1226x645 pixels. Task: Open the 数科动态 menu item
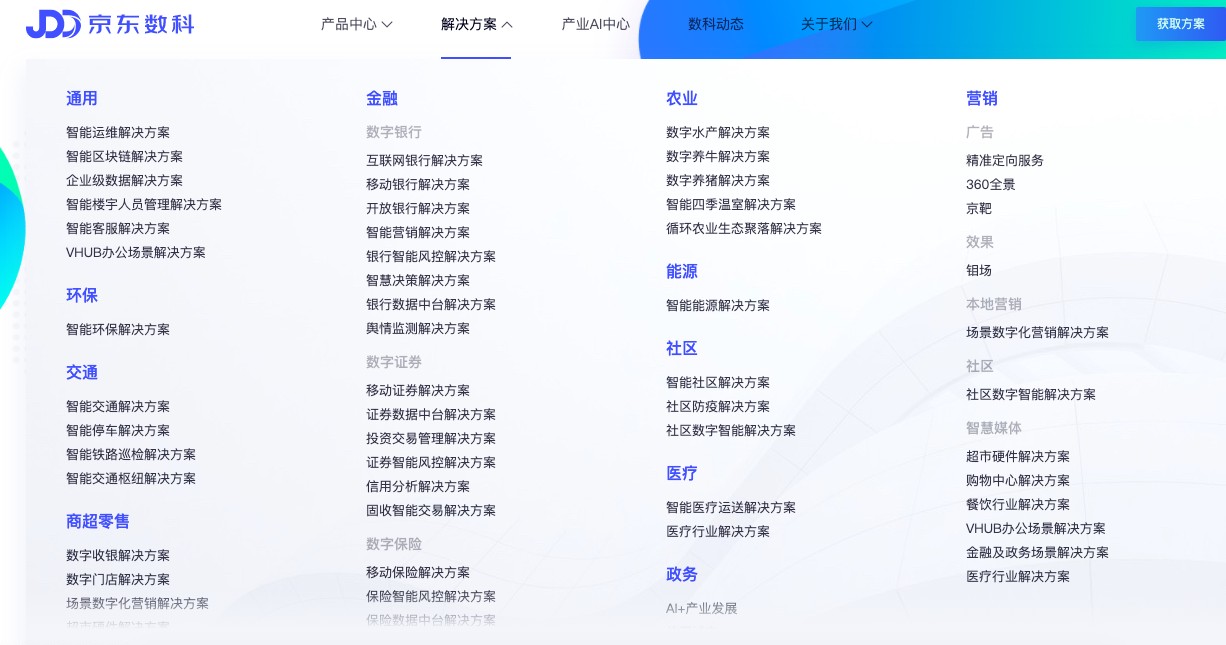(715, 24)
